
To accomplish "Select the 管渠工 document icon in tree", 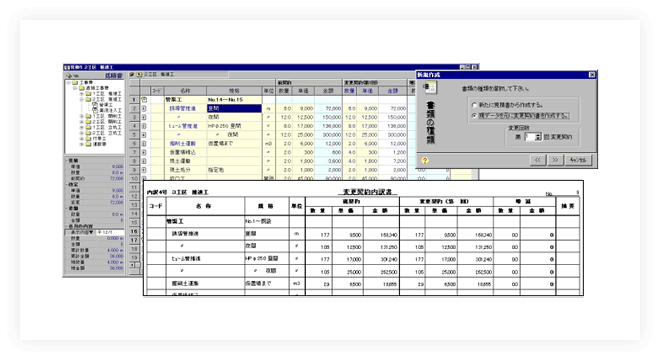I will coord(95,104).
